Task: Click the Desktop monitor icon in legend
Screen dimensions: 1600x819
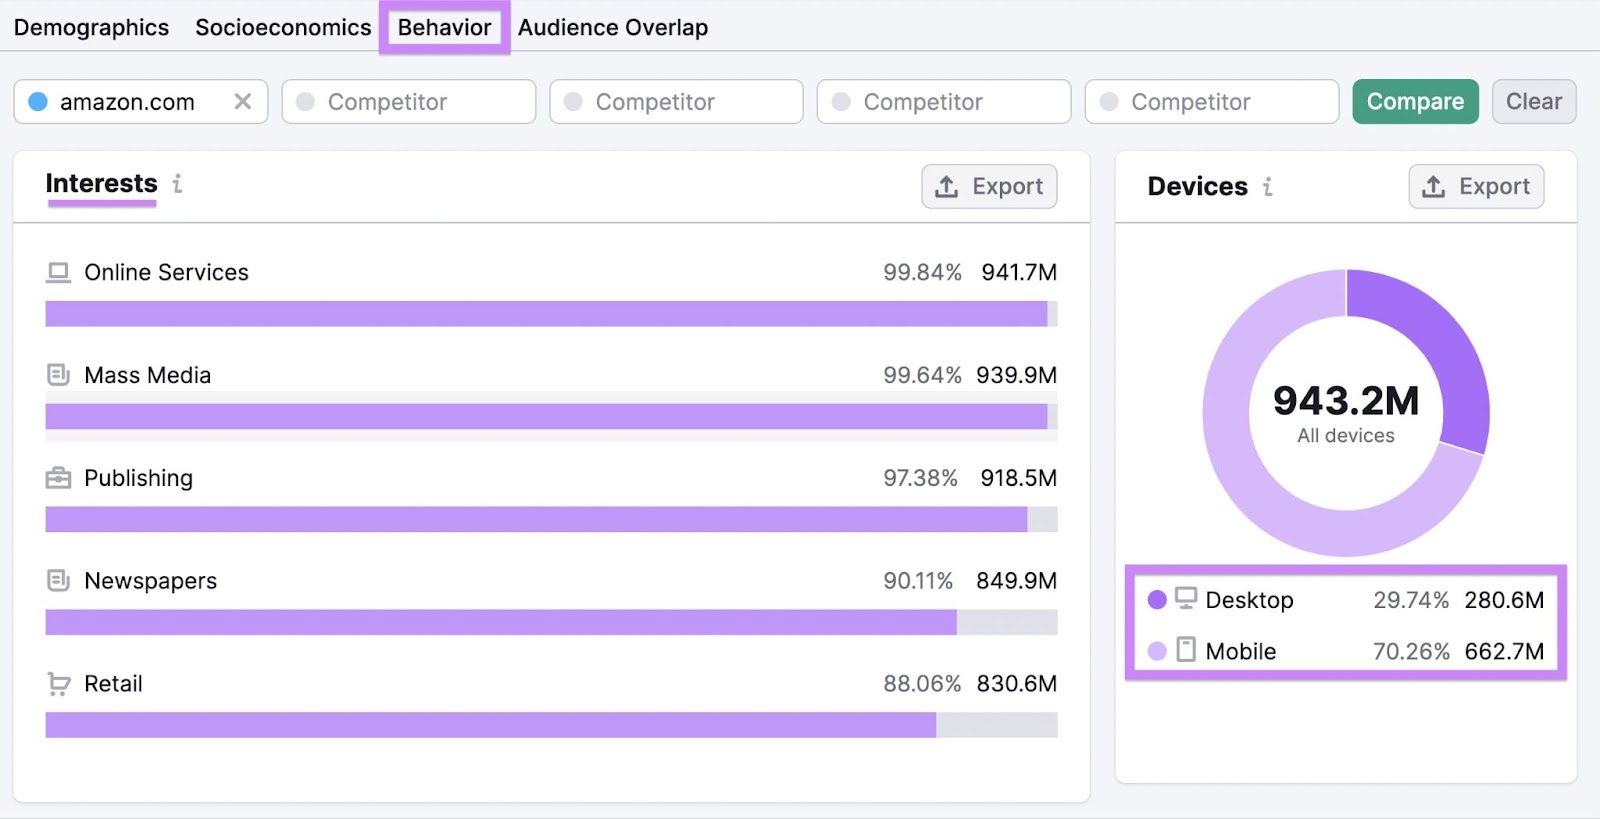Action: 1186,599
